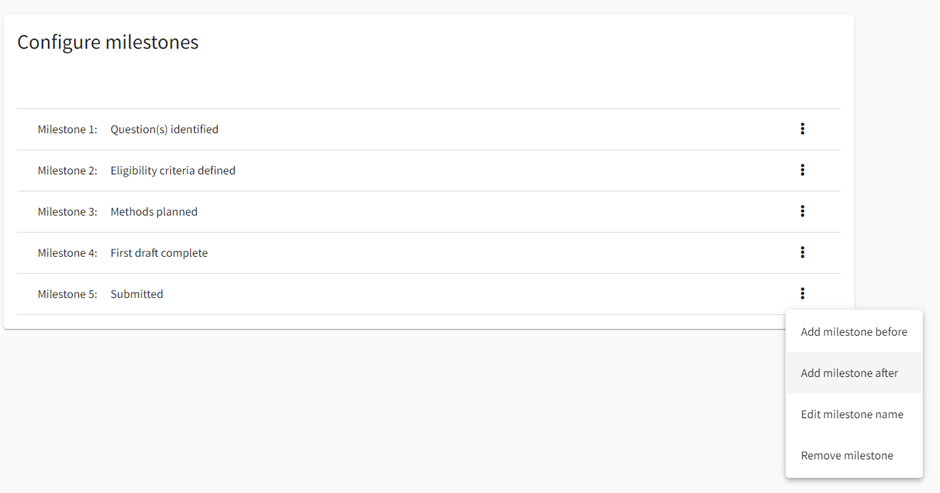Click the Methods planned milestone name
940x493 pixels.
tap(154, 212)
